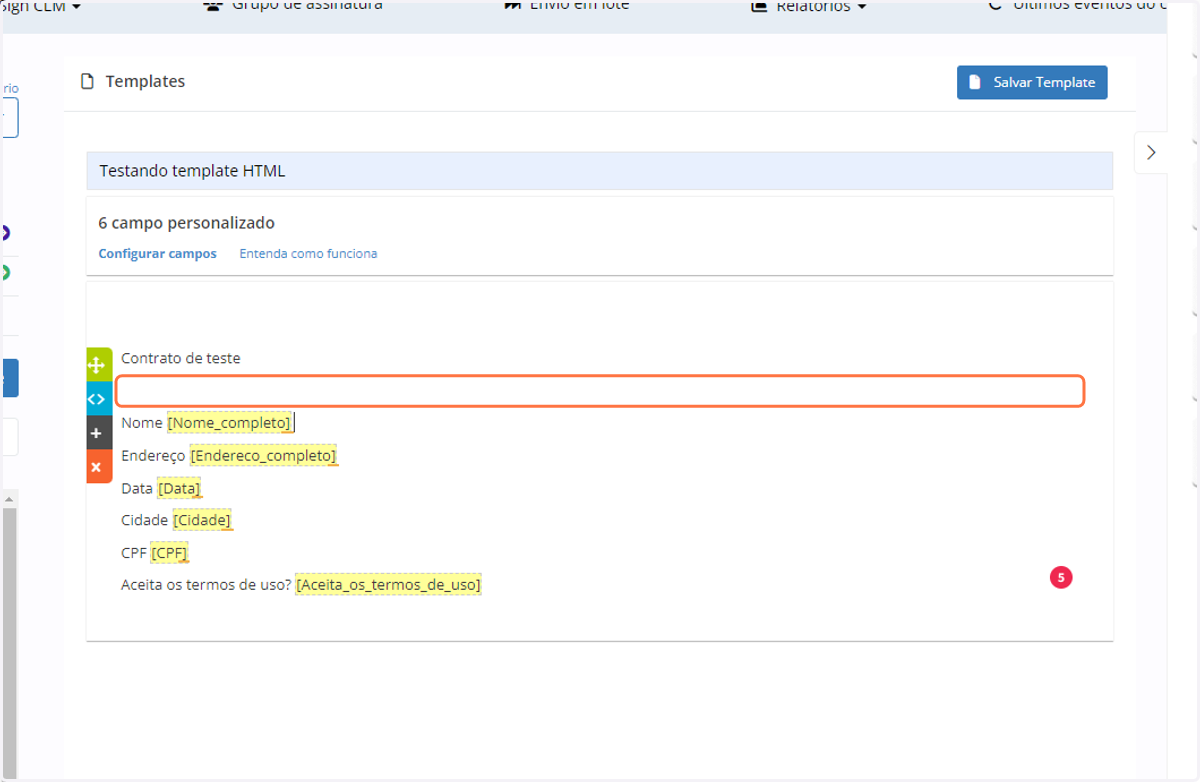Screen dimensions: 1200x782
Task: Click the 6 campo personalizado heading
Action: click(186, 223)
